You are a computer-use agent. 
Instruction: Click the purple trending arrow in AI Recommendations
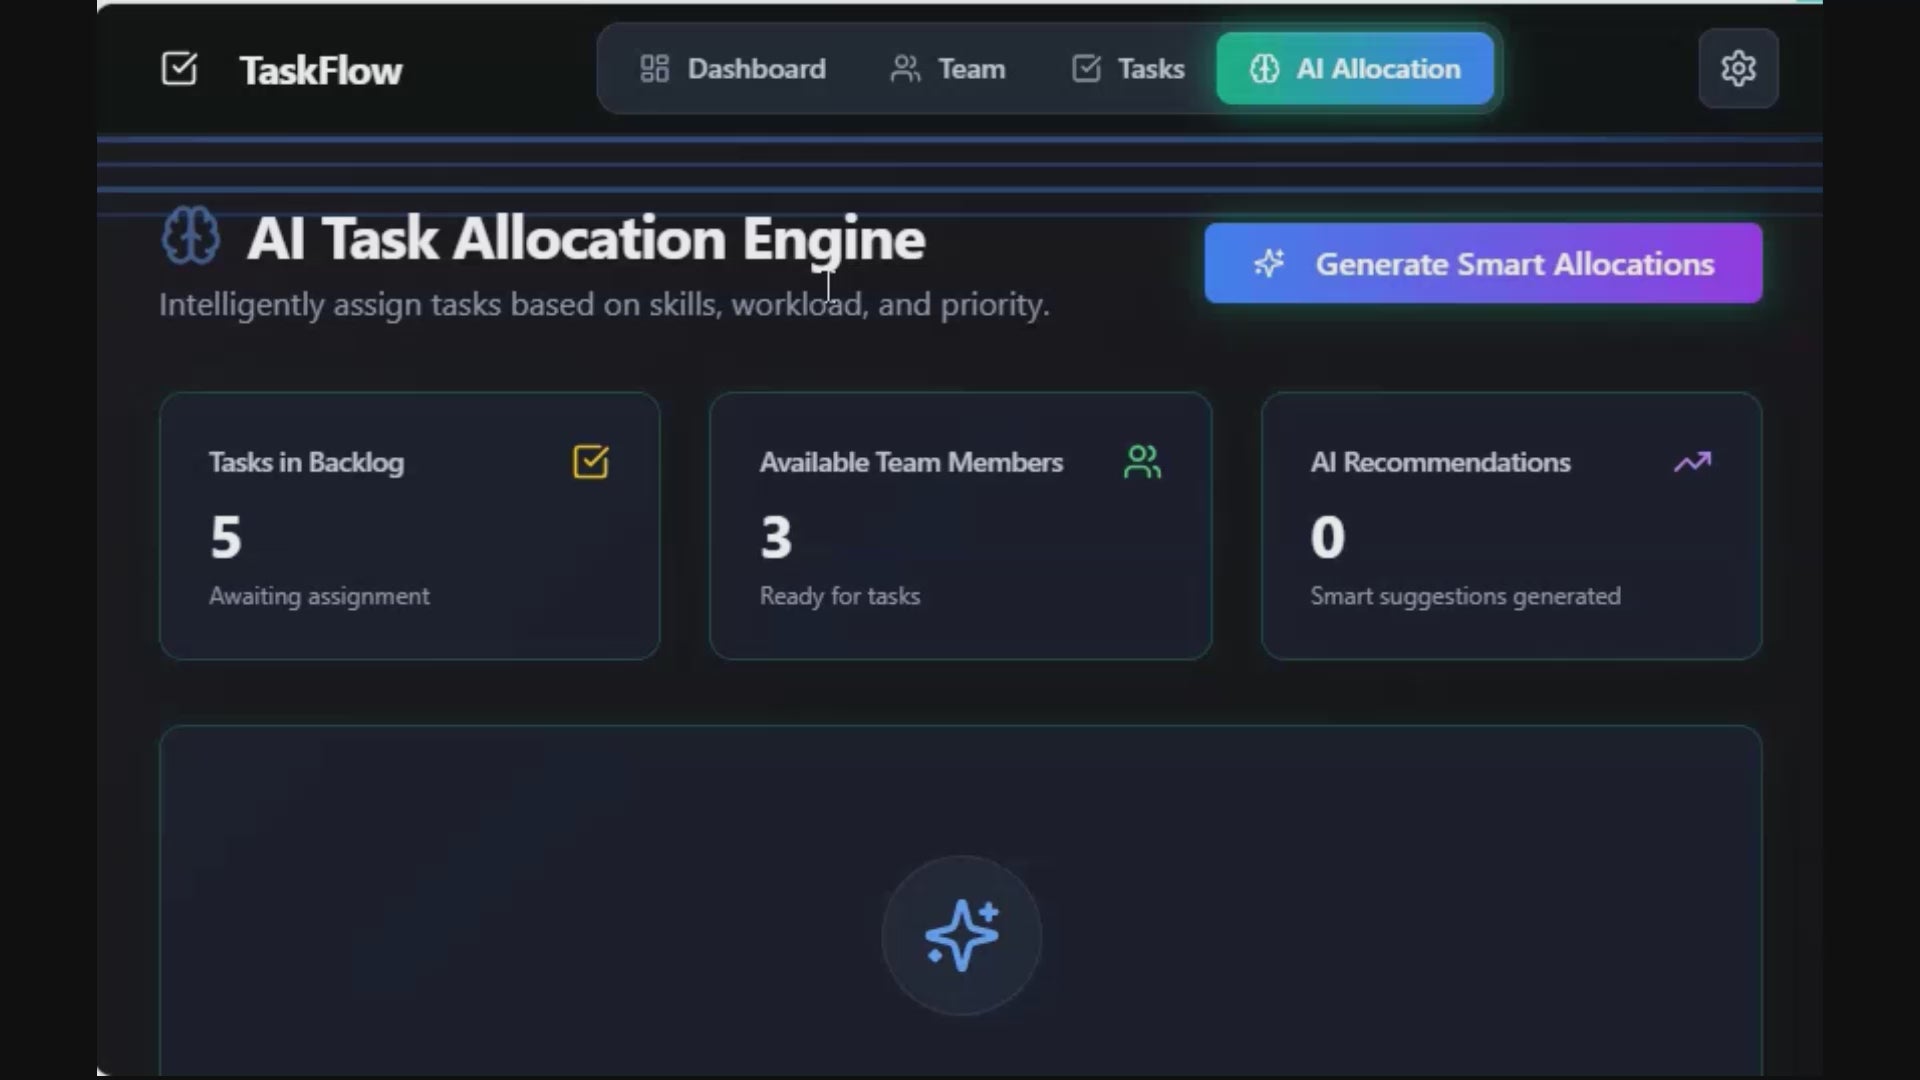[1692, 462]
